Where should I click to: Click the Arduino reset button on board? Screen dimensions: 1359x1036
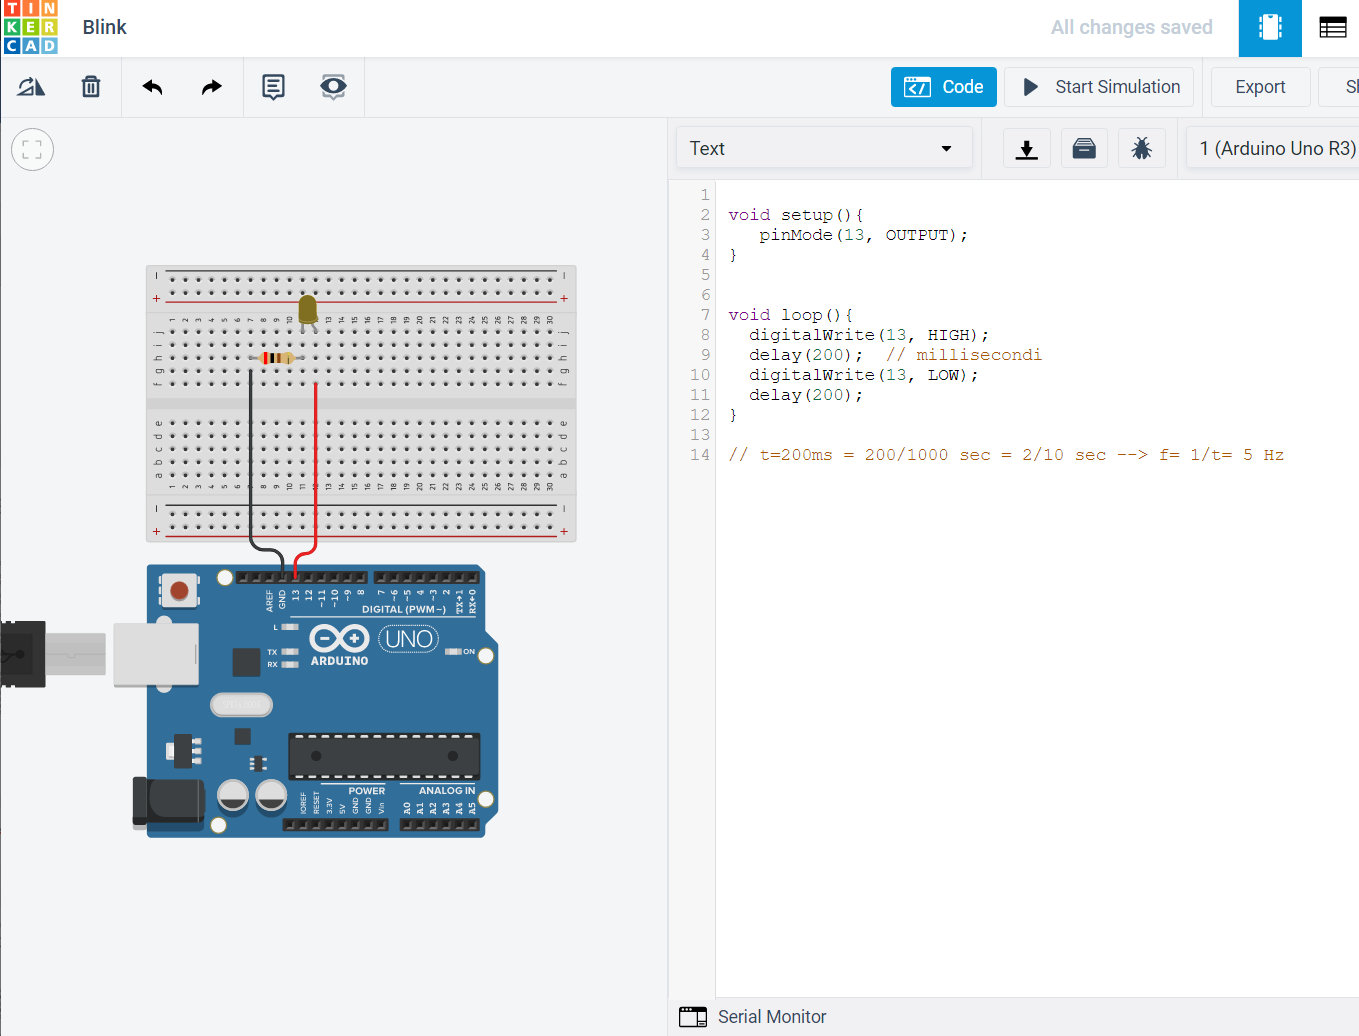click(179, 591)
